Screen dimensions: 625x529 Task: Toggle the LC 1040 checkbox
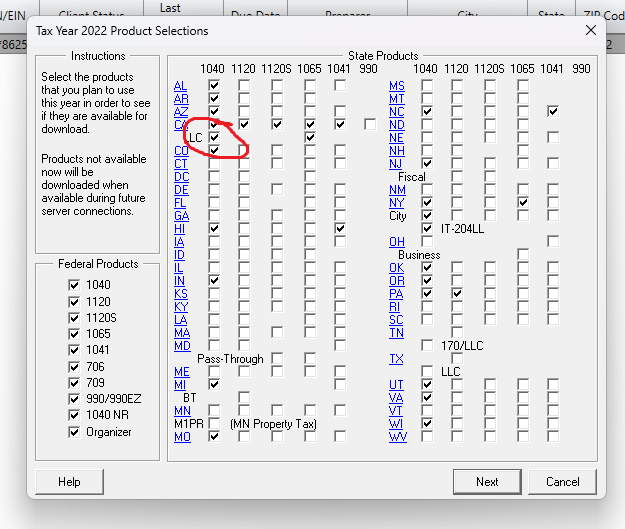pyautogui.click(x=213, y=137)
